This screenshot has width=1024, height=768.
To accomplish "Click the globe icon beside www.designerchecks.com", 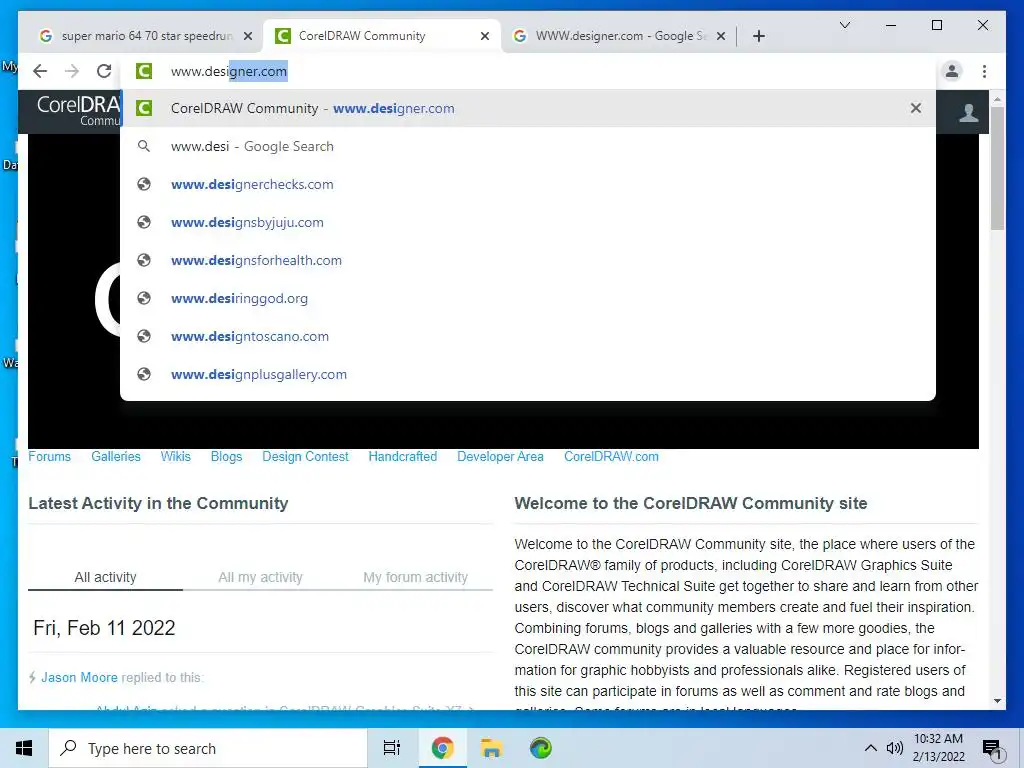I will pyautogui.click(x=144, y=184).
